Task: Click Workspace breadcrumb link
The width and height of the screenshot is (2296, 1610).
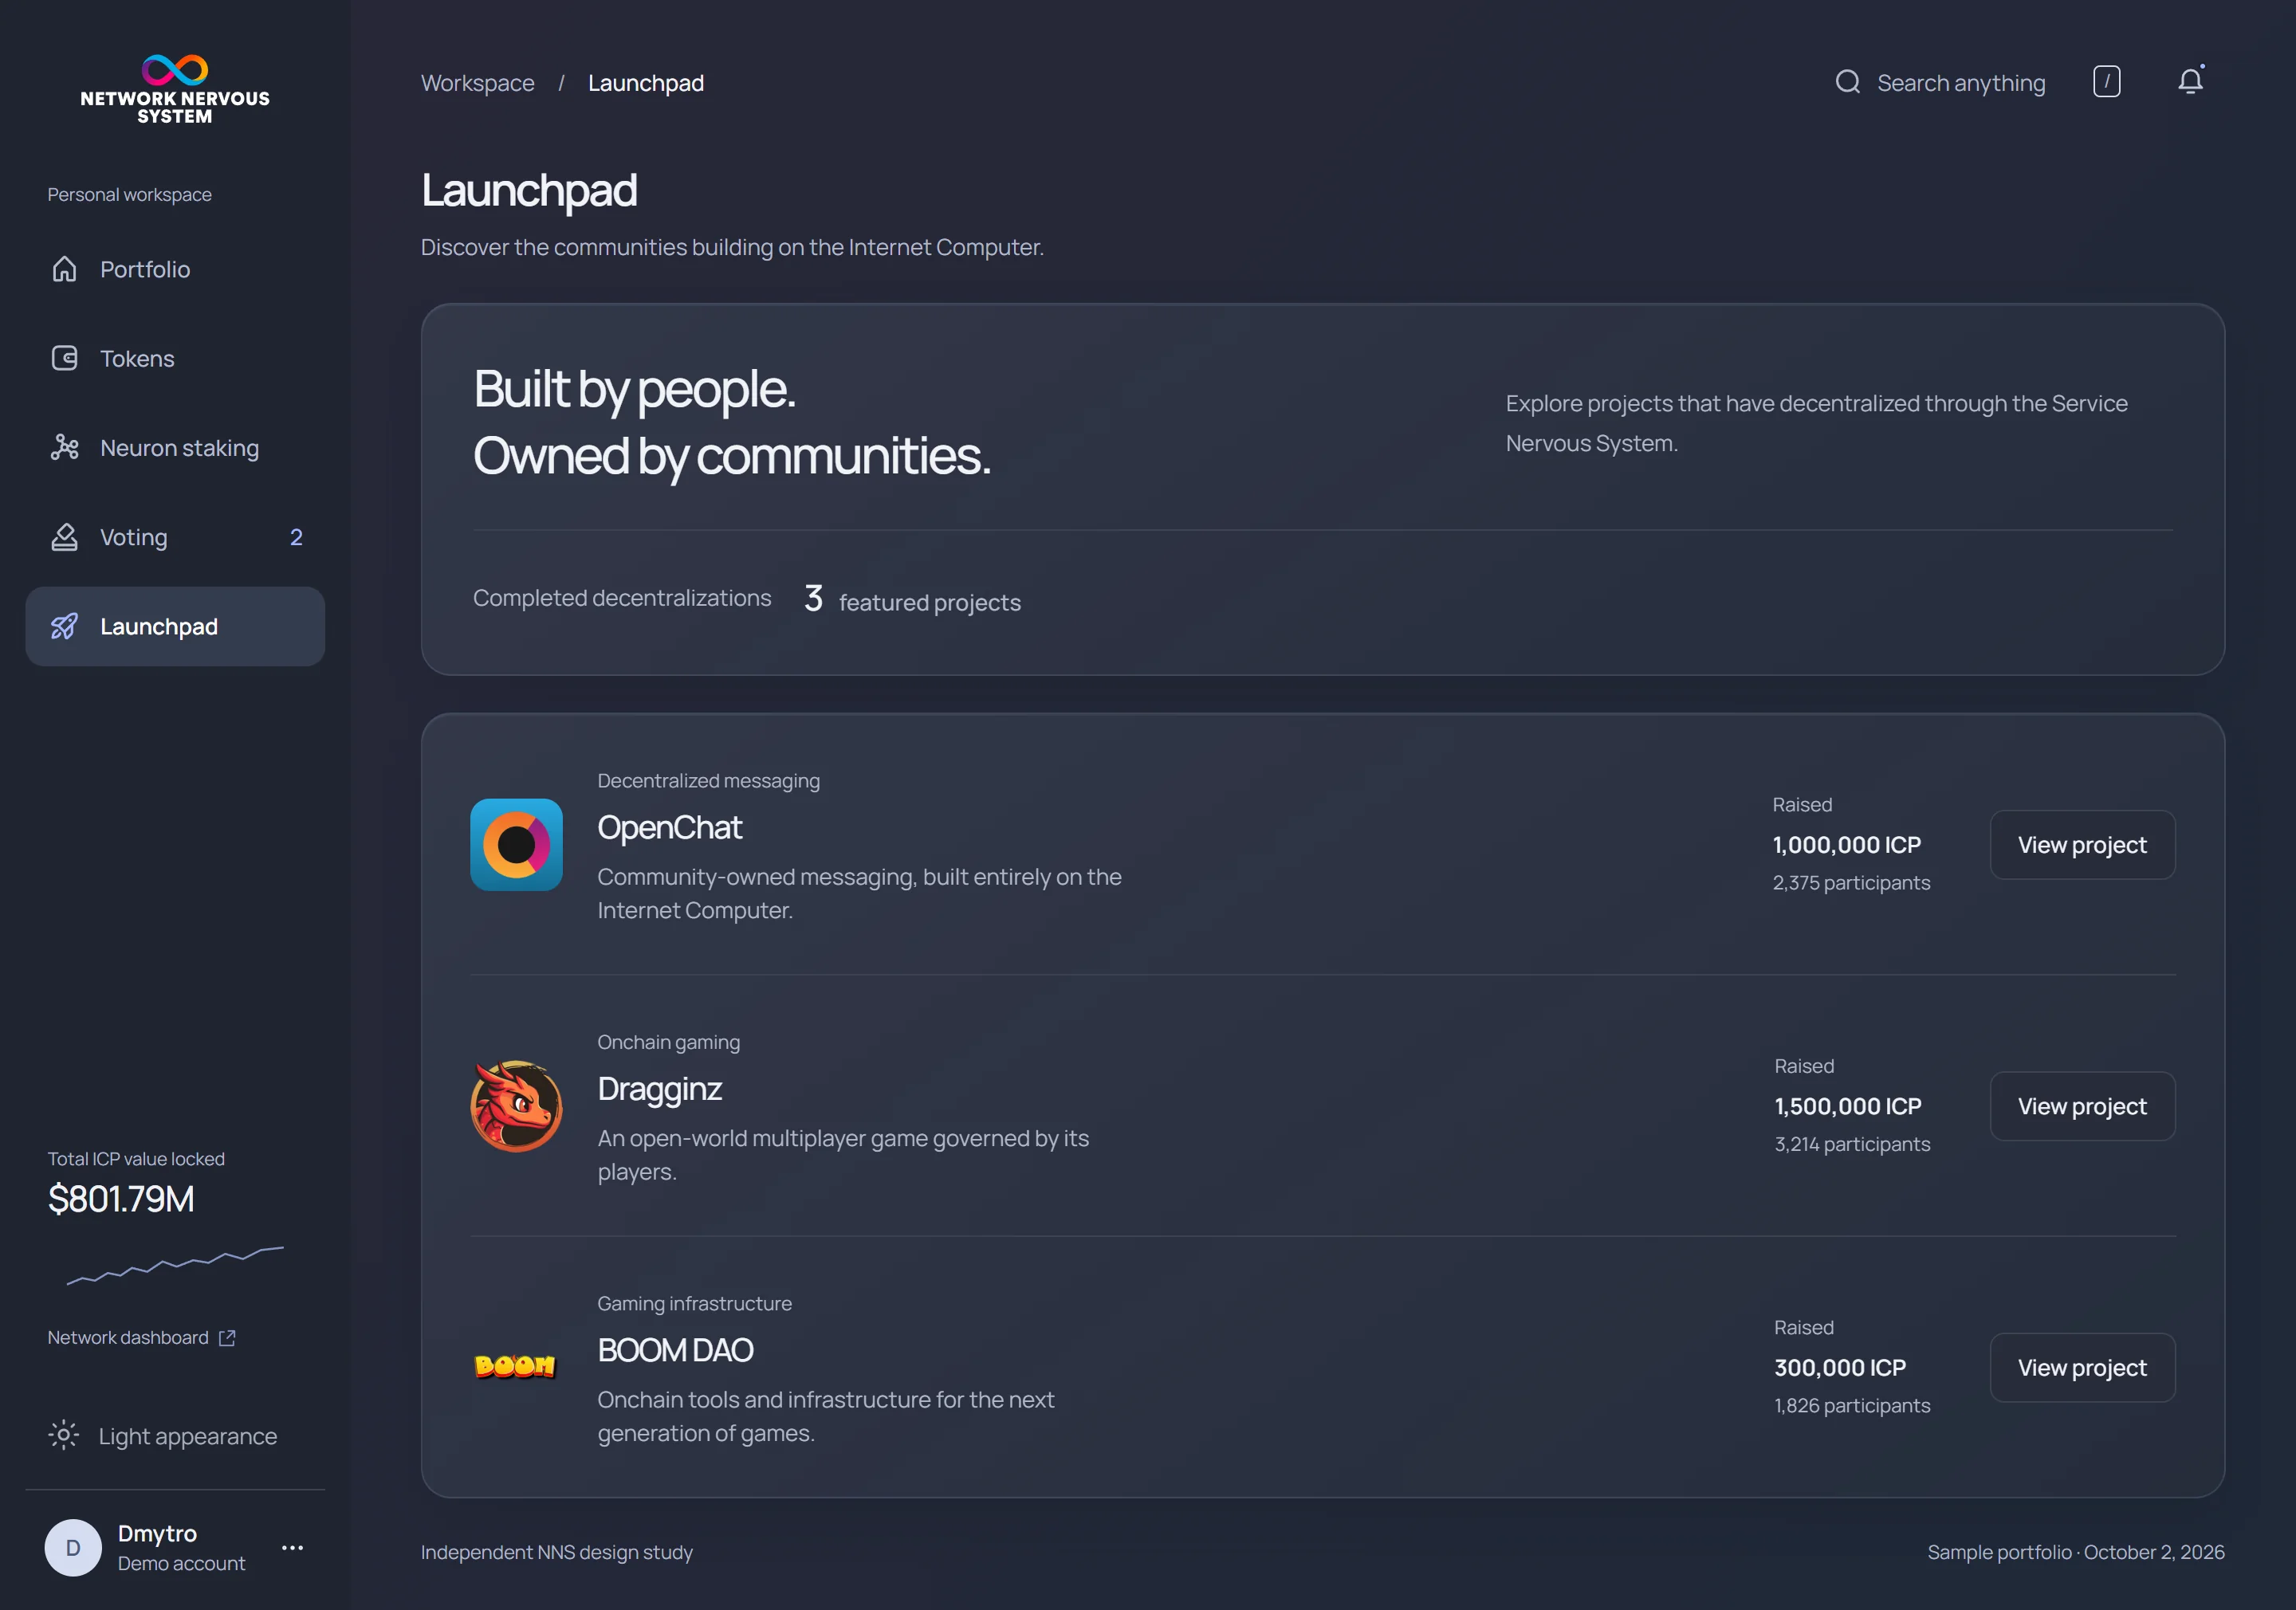Action: coord(477,83)
